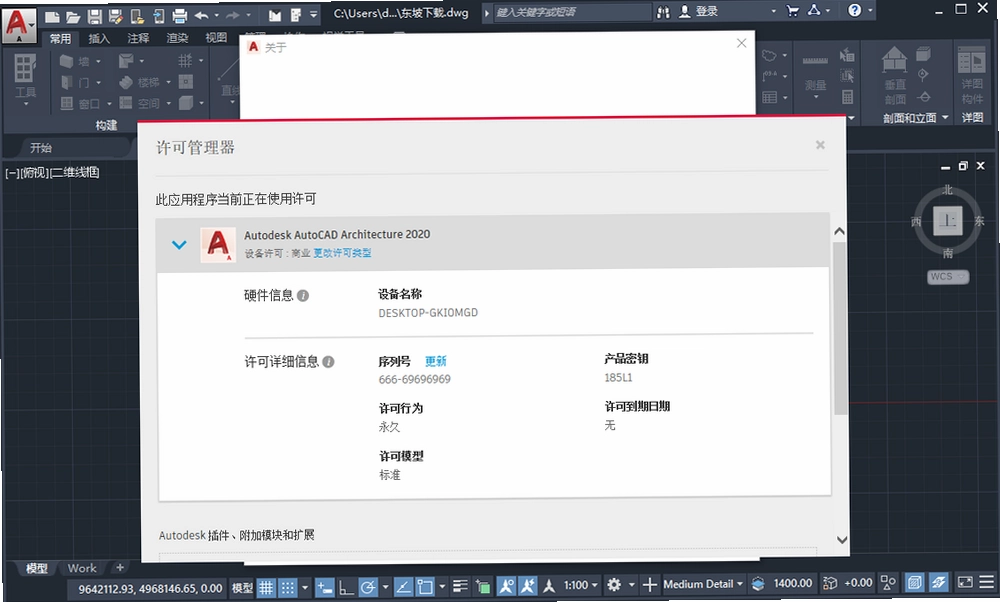
Task: Switch to the Work layout tab
Action: pos(82,568)
